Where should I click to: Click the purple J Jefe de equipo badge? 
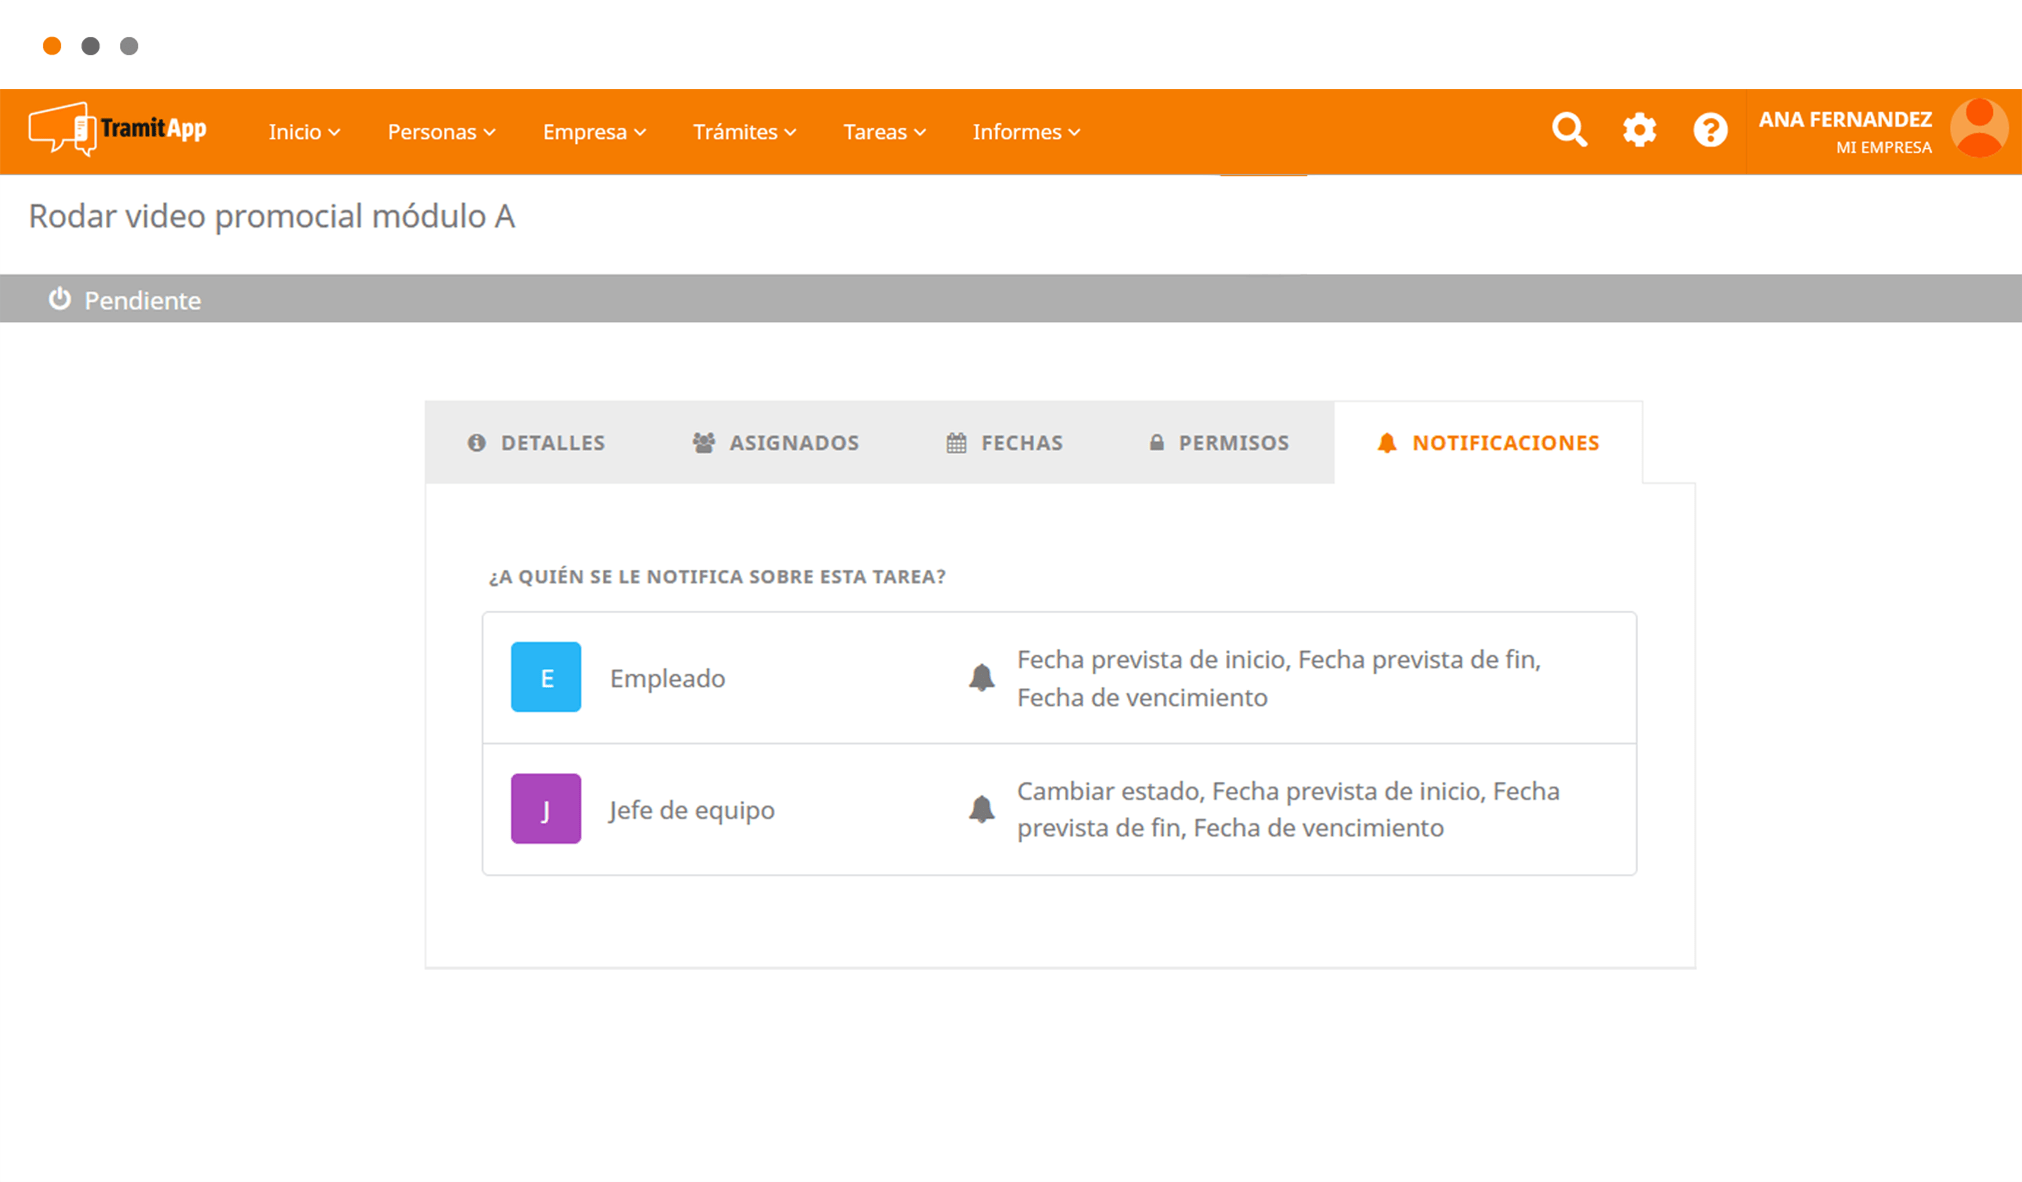(x=546, y=808)
